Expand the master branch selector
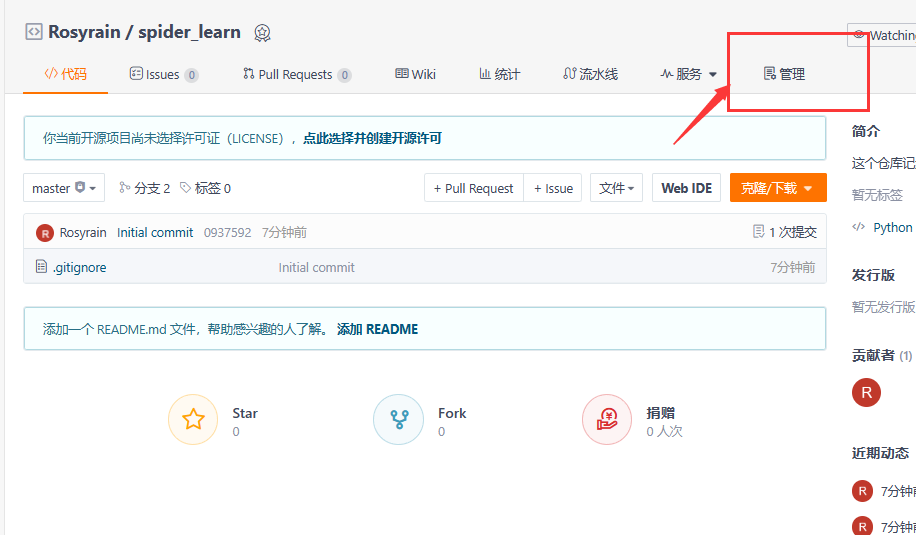This screenshot has height=535, width=916. [x=64, y=187]
